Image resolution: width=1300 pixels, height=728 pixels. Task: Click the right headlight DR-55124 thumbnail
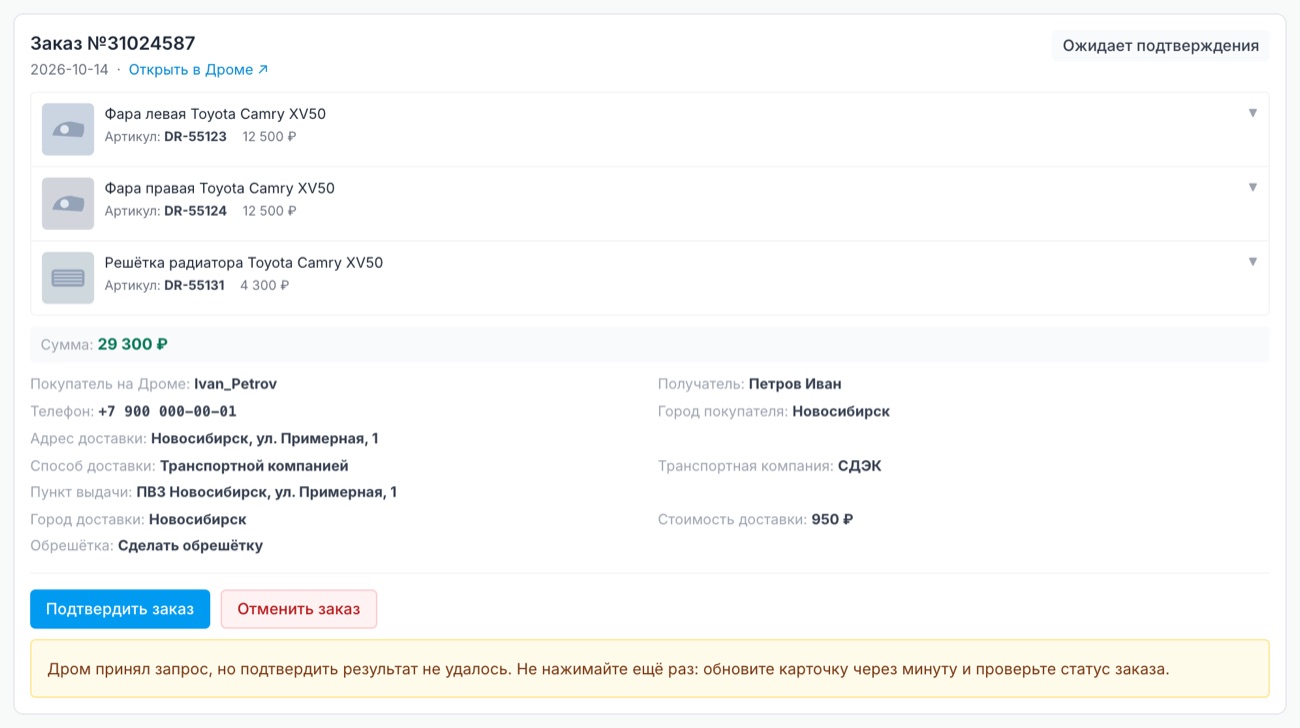pos(68,203)
